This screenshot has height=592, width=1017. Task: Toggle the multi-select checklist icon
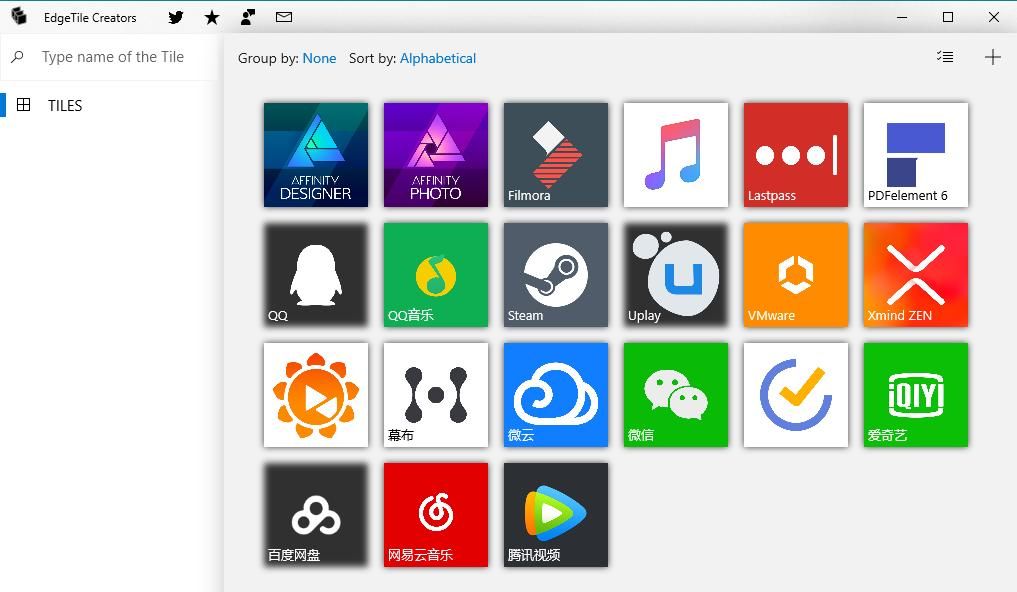point(945,57)
